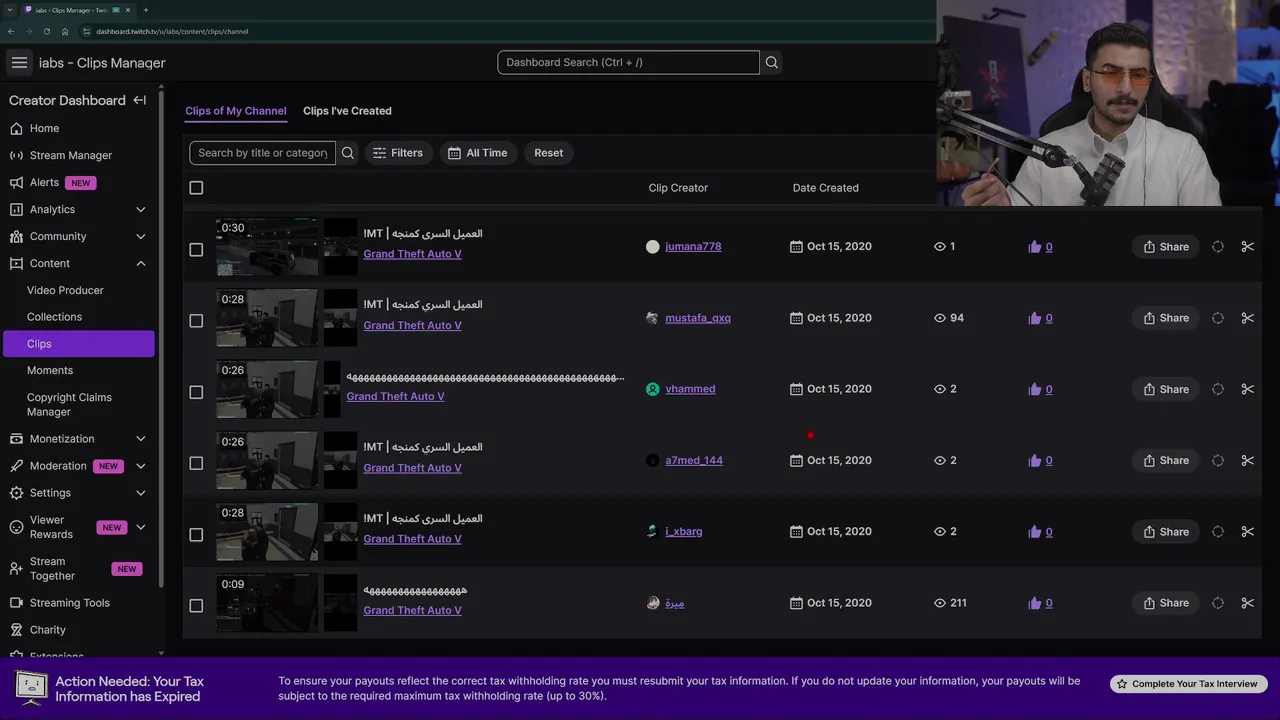Click edit scissors on the 211-views clip
1280x720 pixels.
point(1247,603)
